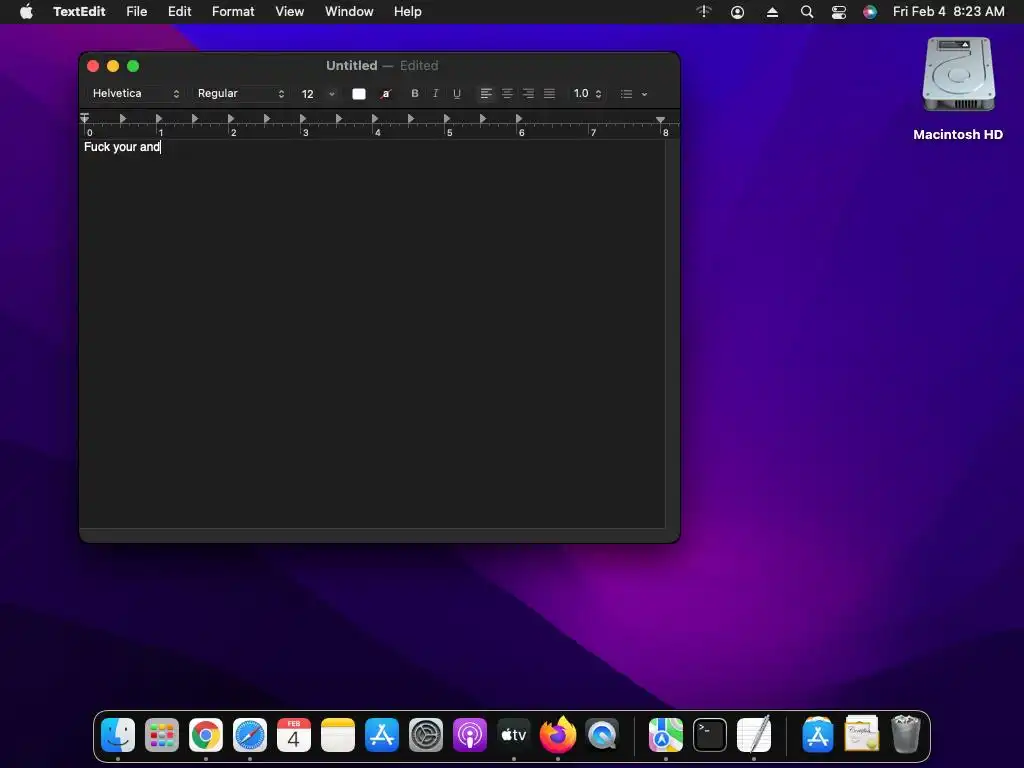
Task: Open Siri from menu bar
Action: tap(870, 12)
